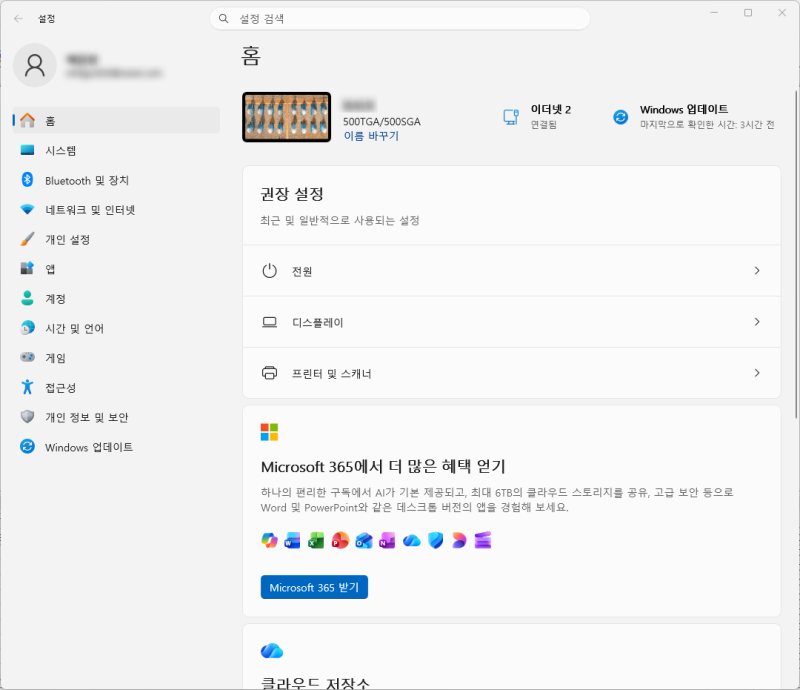Viewport: 800px width, 690px height.
Task: Click the 개인 정보 및 보안 shield icon
Action: (28, 417)
